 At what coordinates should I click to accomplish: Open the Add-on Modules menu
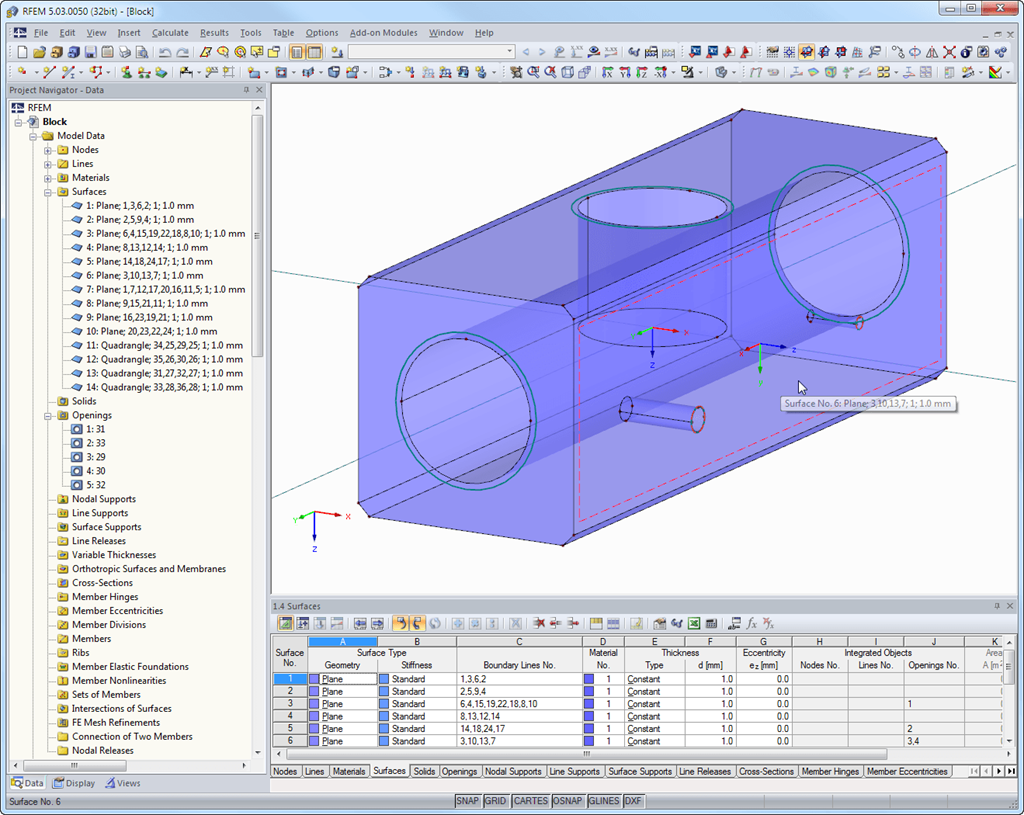tap(384, 32)
